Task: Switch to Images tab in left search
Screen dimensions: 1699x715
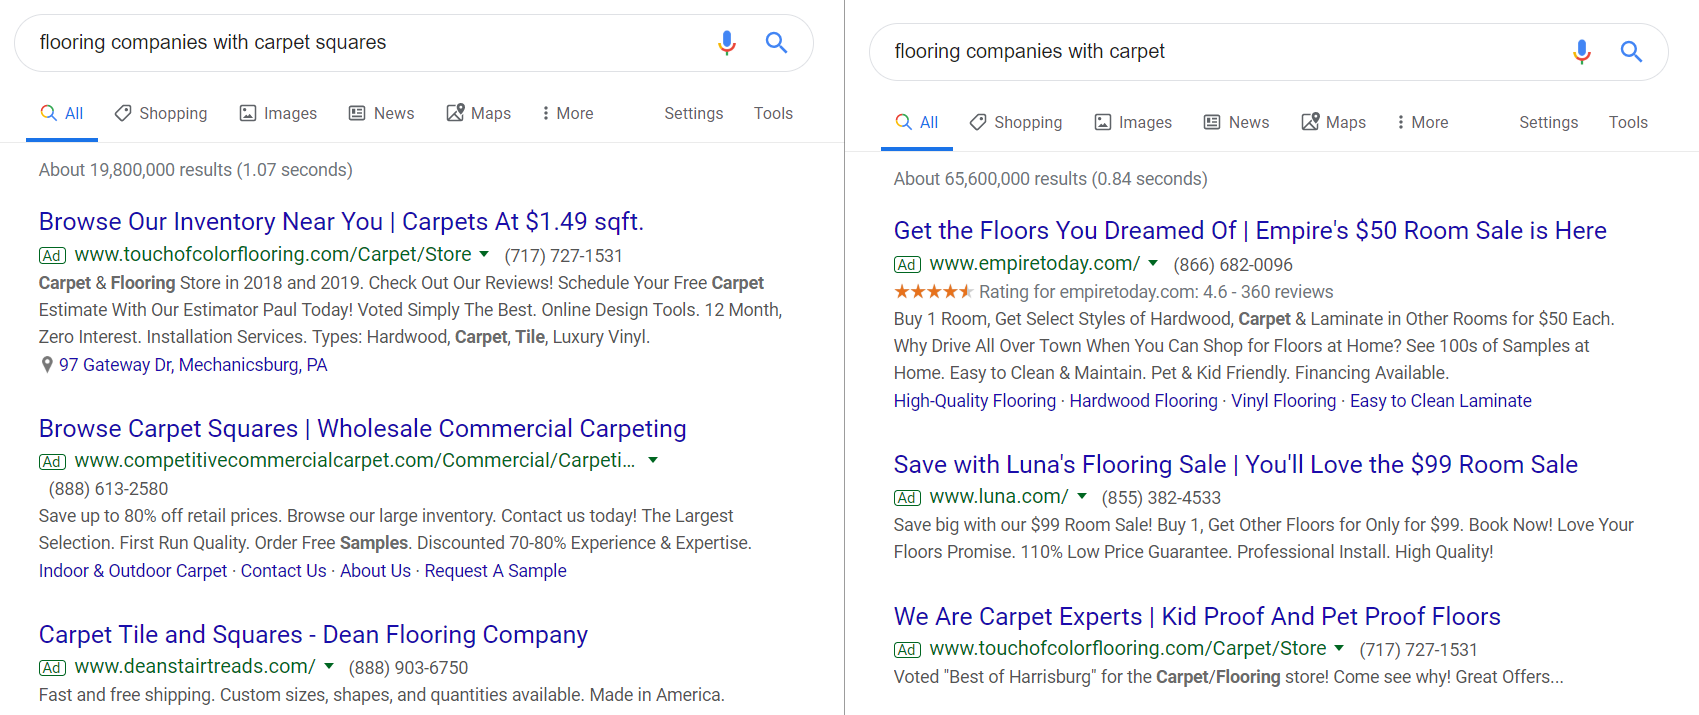Action: click(278, 113)
